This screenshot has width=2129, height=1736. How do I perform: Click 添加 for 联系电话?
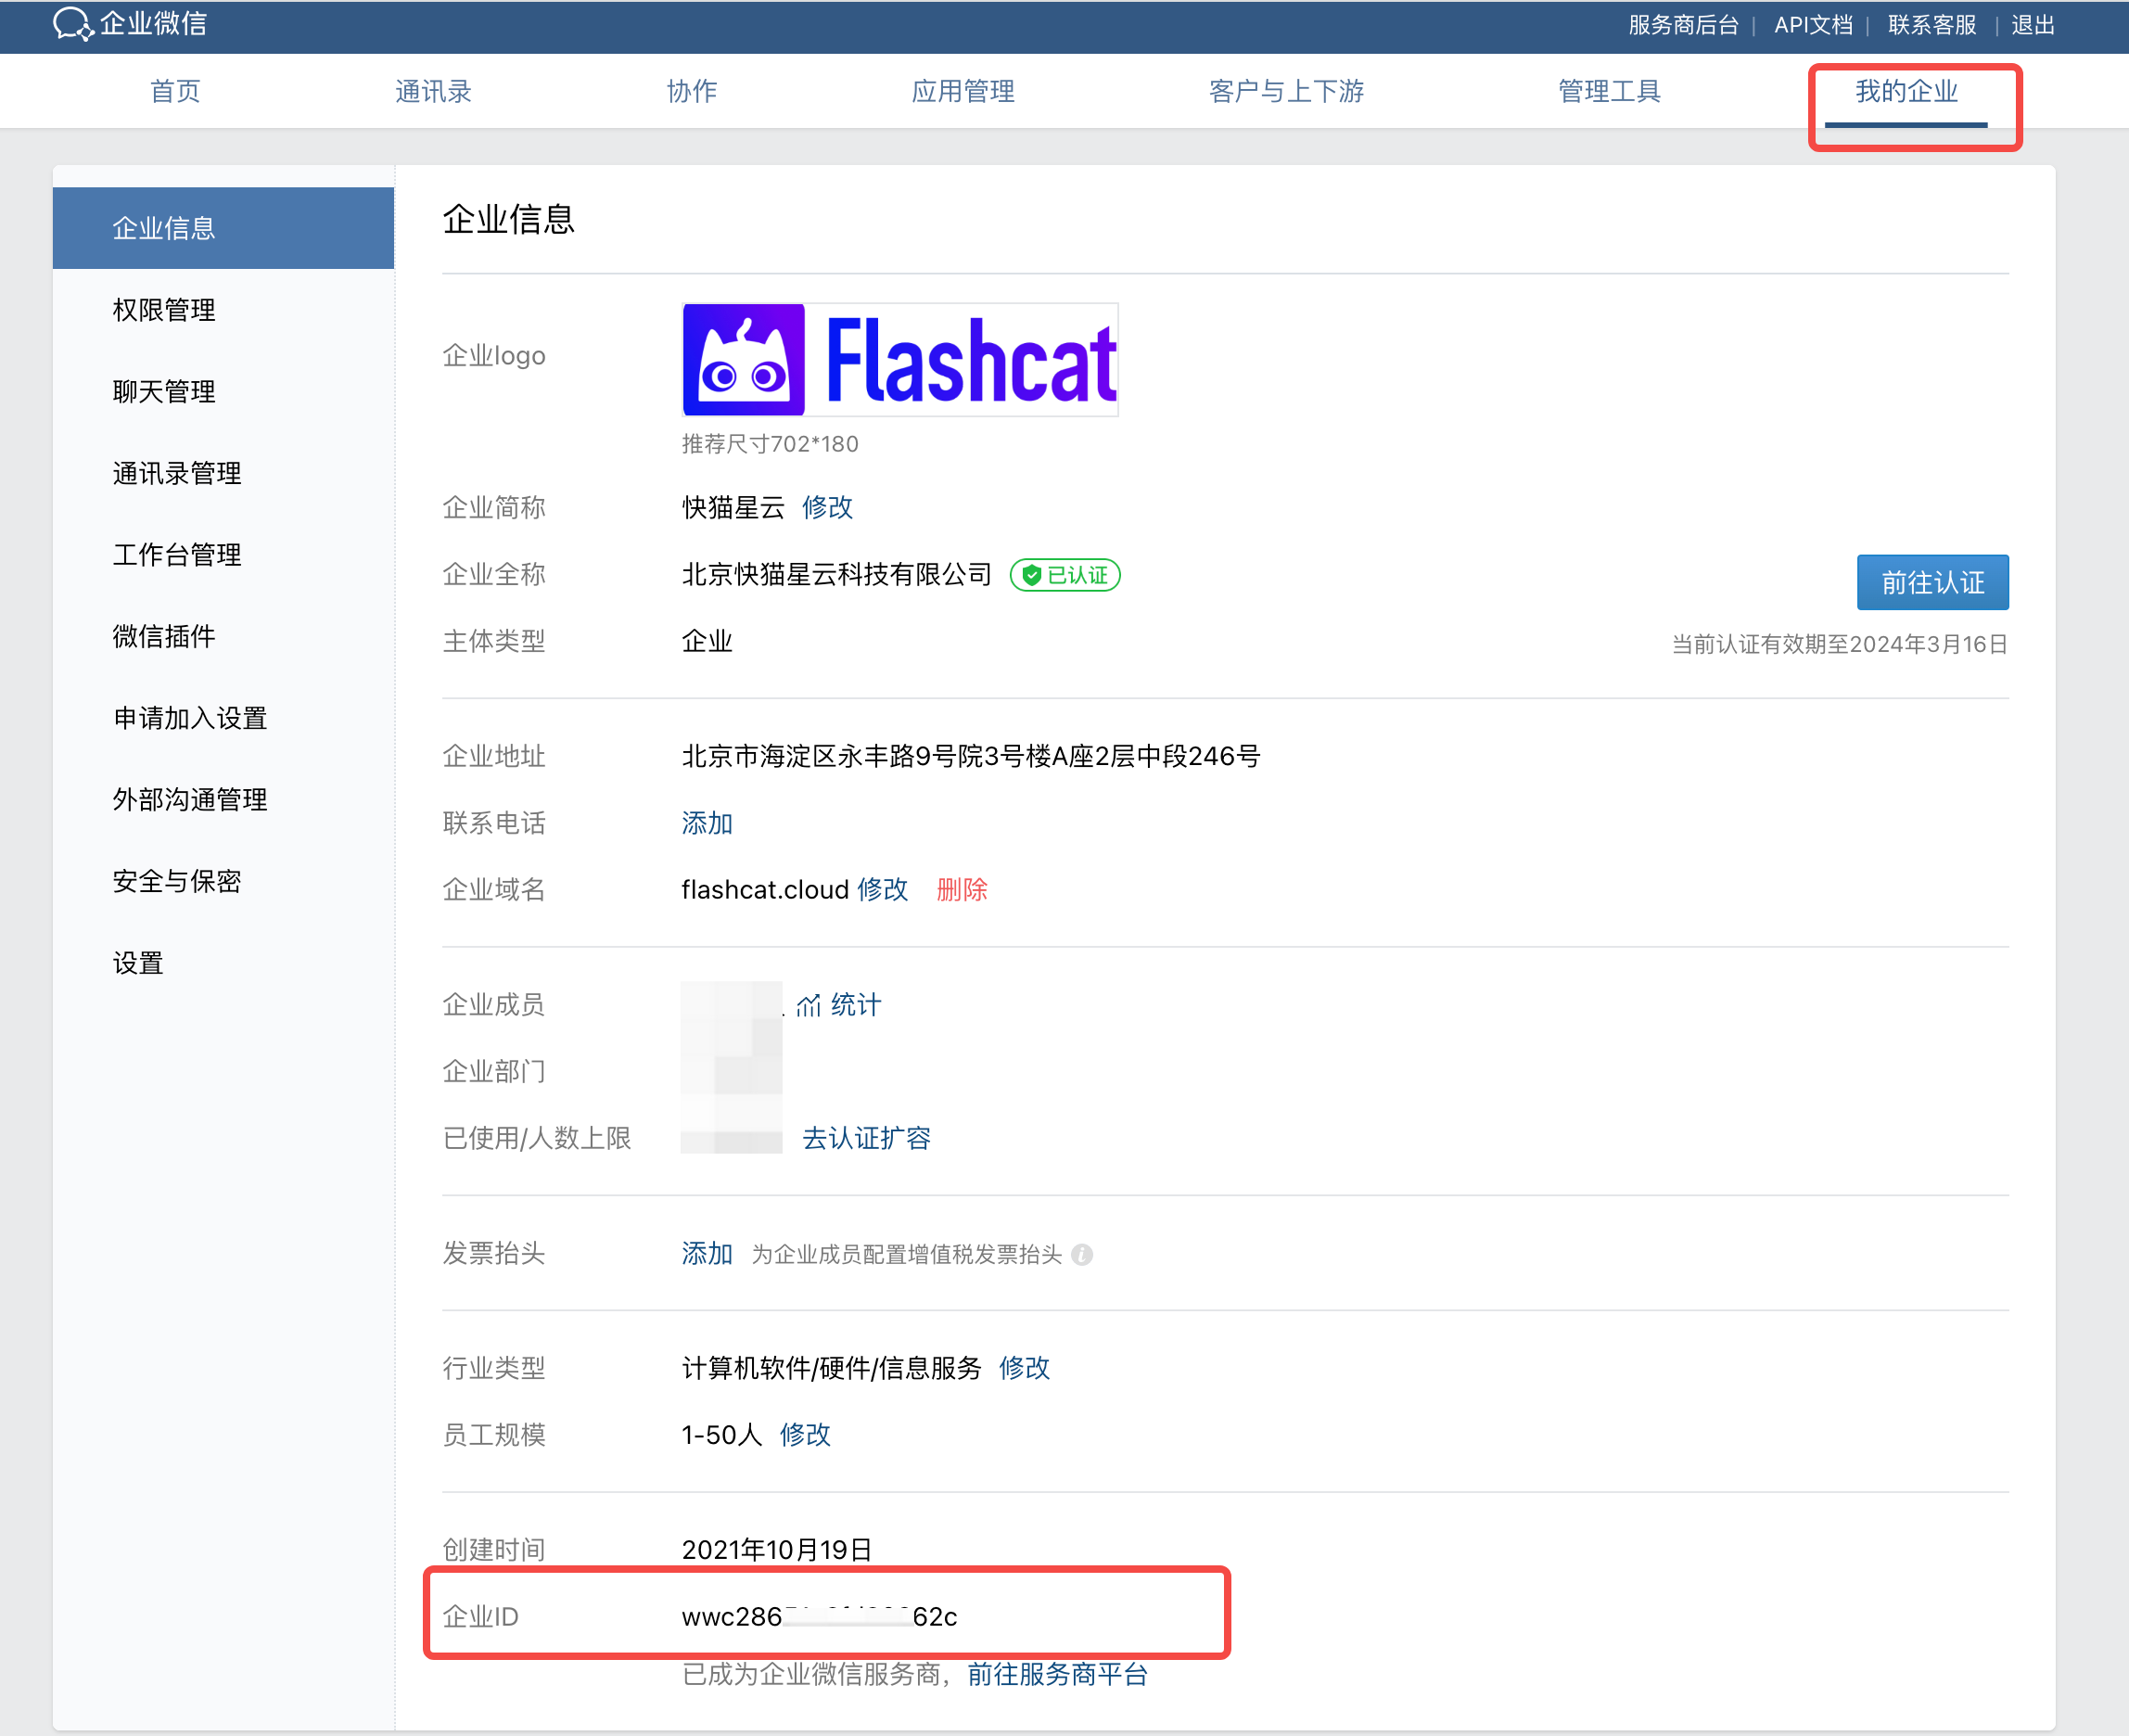(x=707, y=823)
